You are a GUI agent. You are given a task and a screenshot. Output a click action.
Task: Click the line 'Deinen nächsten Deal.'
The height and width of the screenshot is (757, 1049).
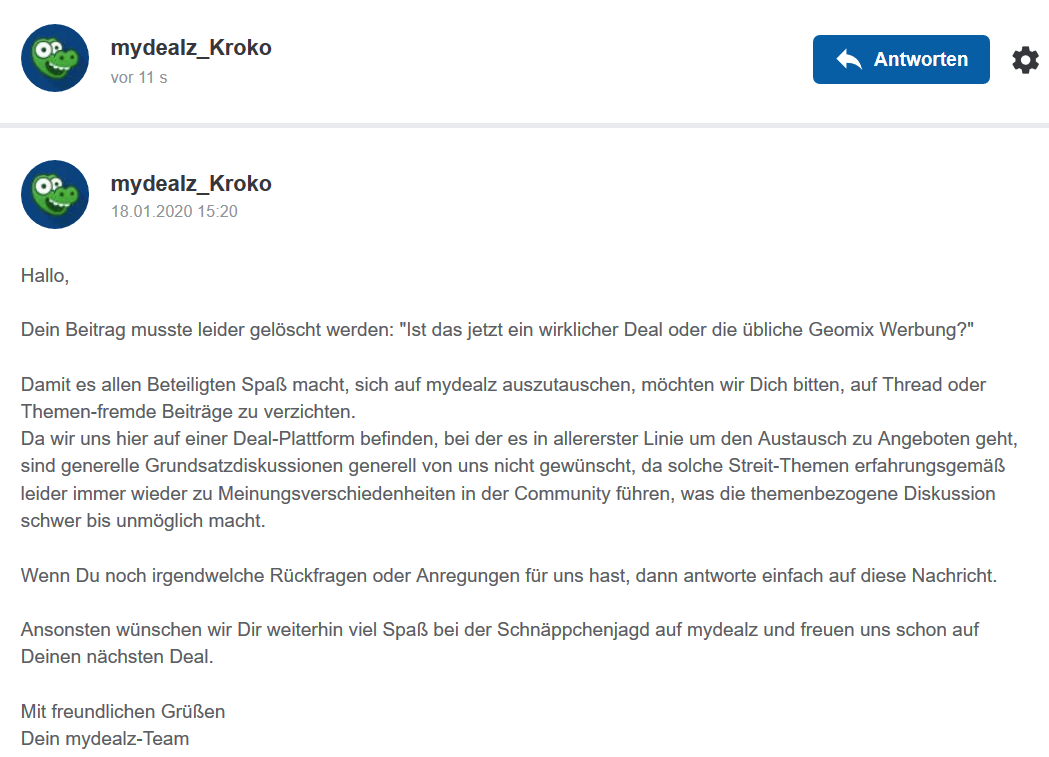[117, 656]
